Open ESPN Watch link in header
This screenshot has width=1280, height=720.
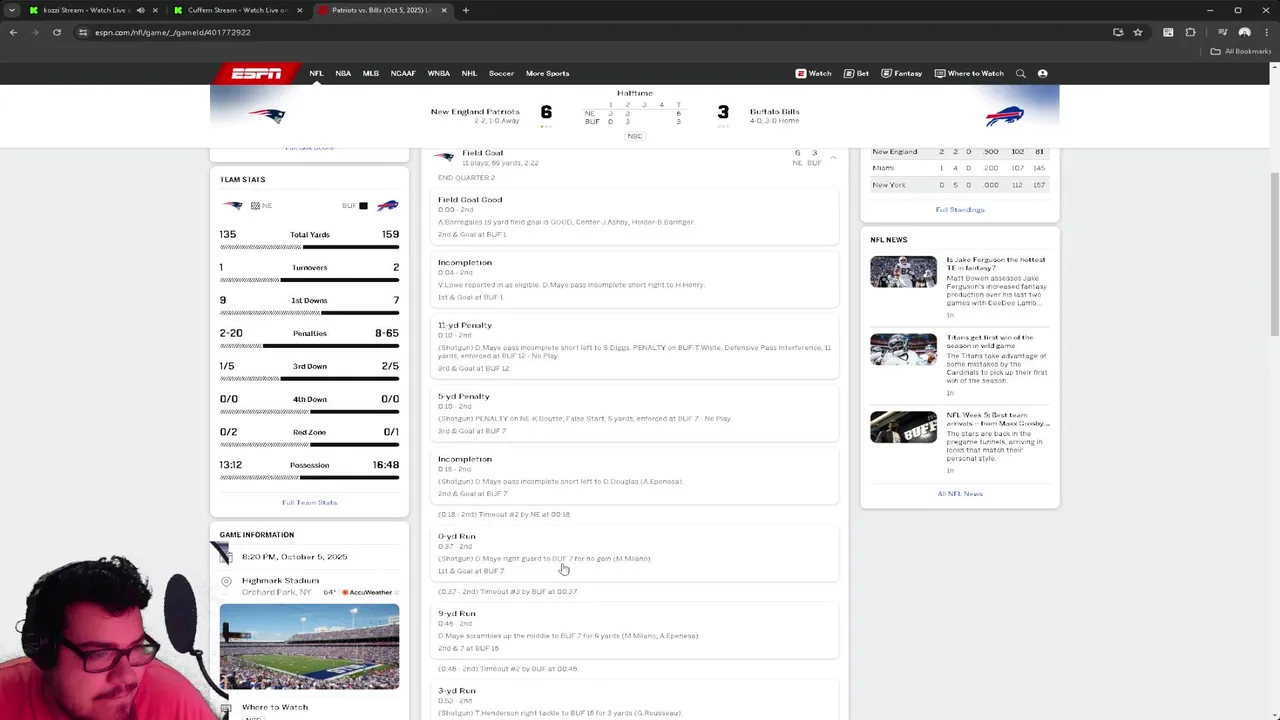pyautogui.click(x=813, y=73)
